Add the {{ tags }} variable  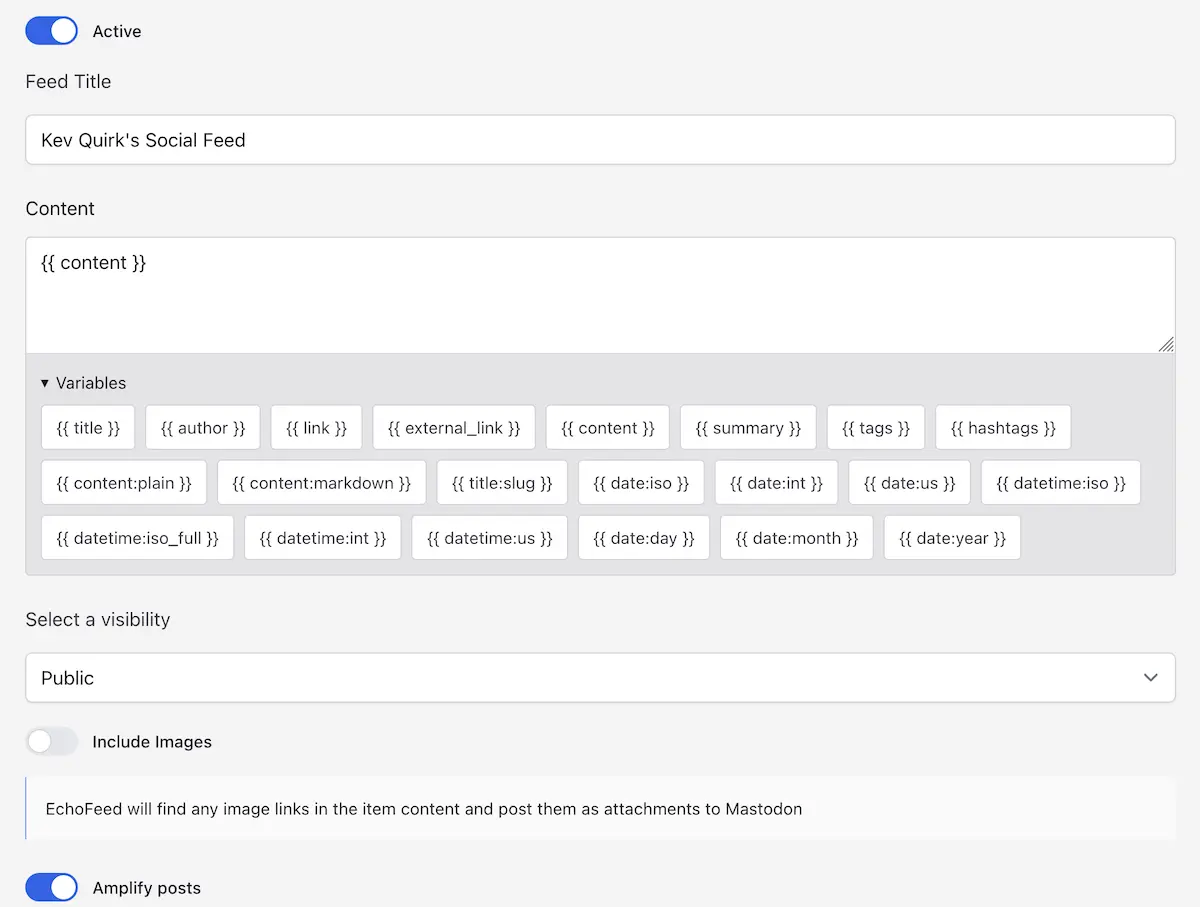coord(876,428)
